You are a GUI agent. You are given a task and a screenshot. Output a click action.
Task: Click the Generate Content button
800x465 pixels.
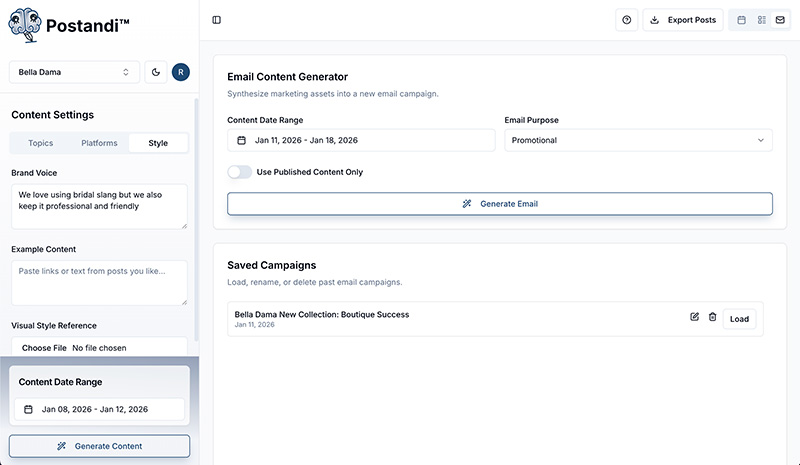point(99,446)
